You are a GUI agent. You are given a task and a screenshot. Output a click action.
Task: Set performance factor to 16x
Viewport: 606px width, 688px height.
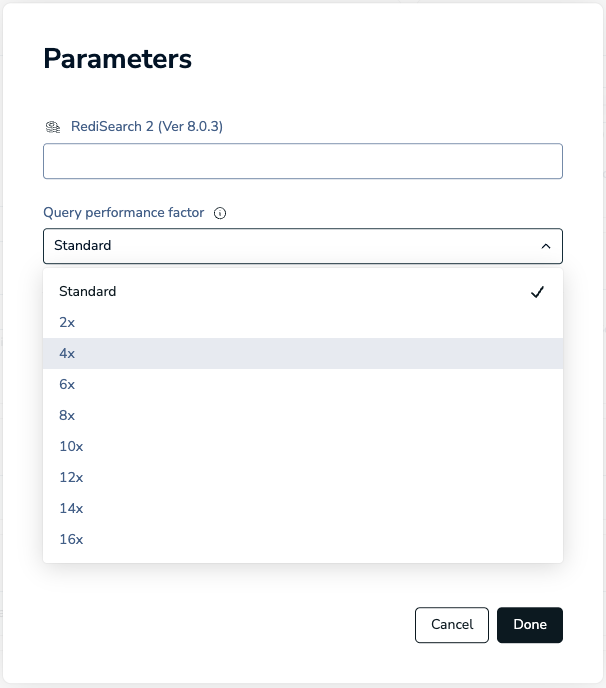click(x=71, y=540)
